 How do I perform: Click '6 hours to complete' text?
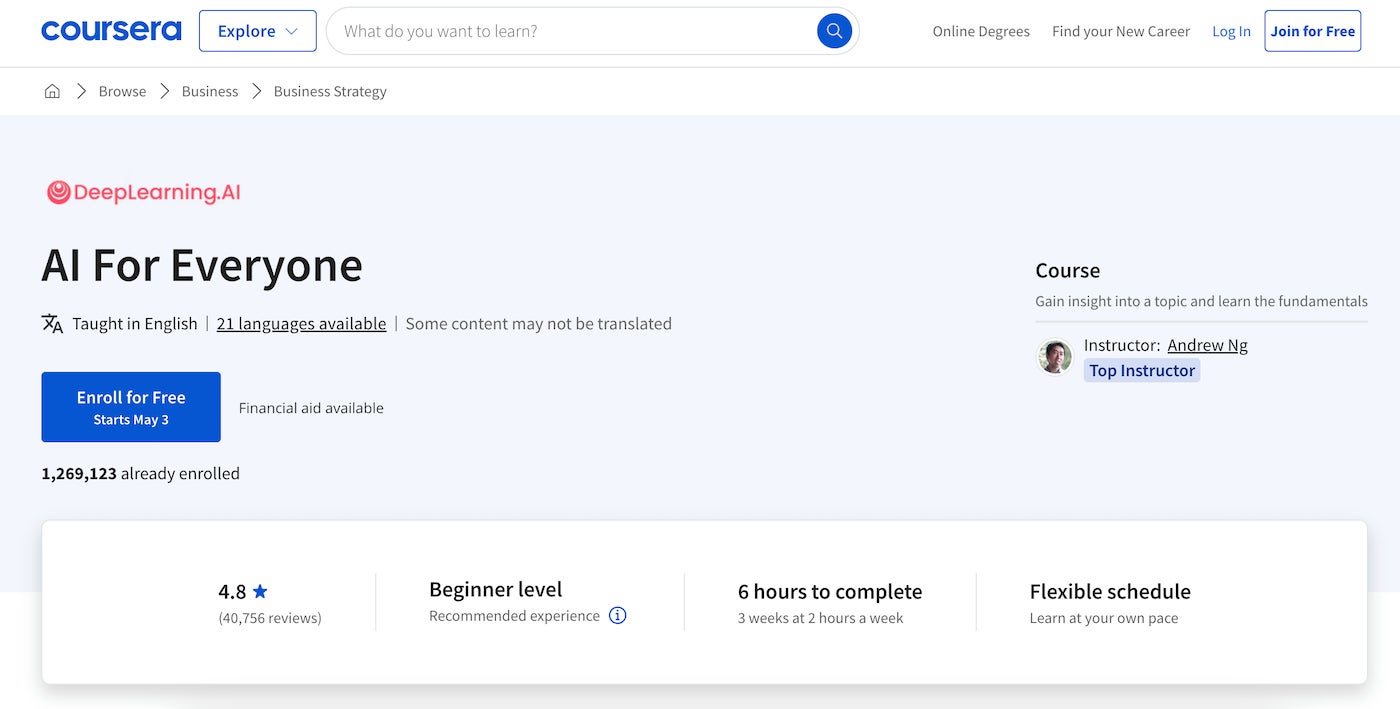pos(830,591)
